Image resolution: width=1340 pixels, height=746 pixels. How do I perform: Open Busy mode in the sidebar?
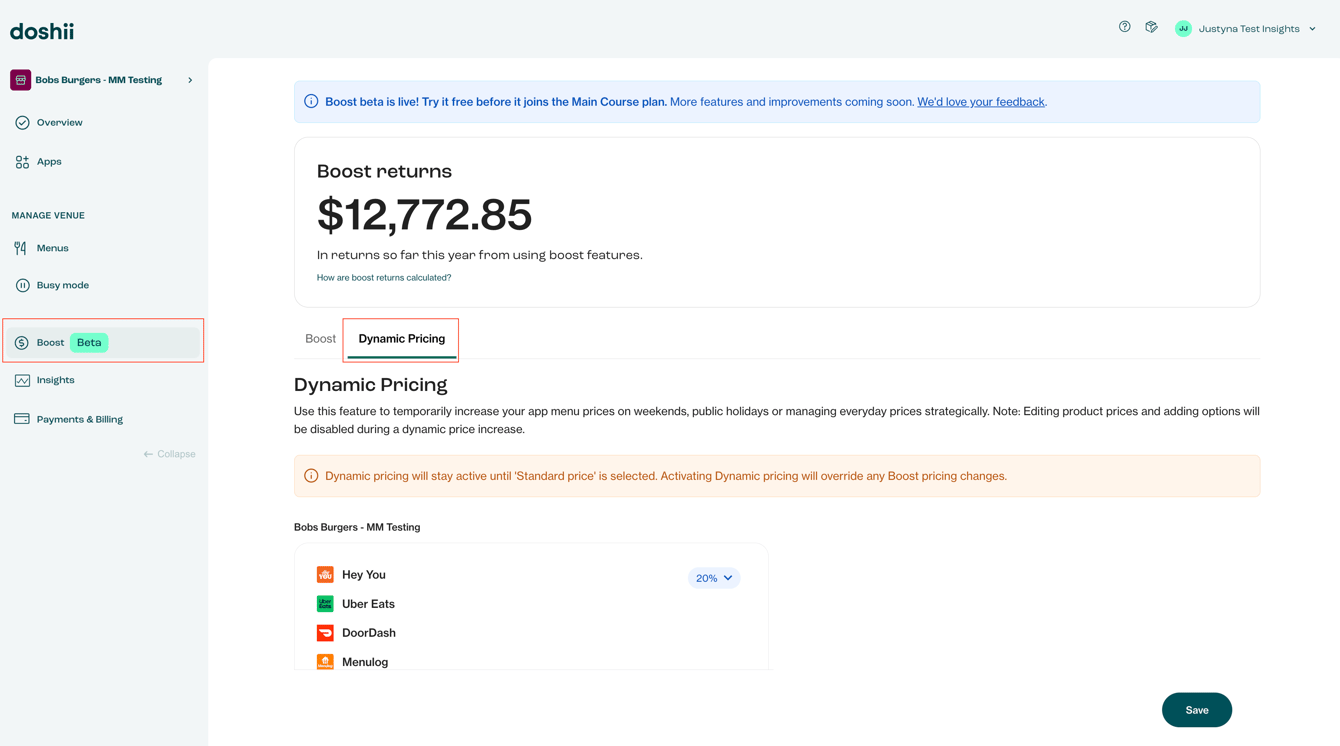coord(63,286)
